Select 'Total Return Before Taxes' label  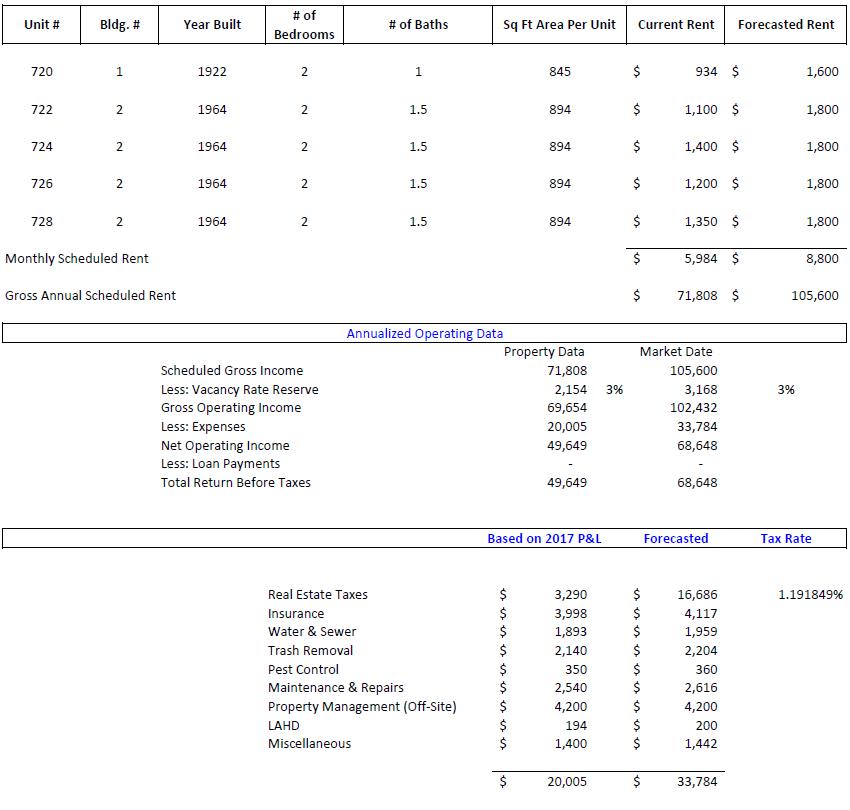235,483
